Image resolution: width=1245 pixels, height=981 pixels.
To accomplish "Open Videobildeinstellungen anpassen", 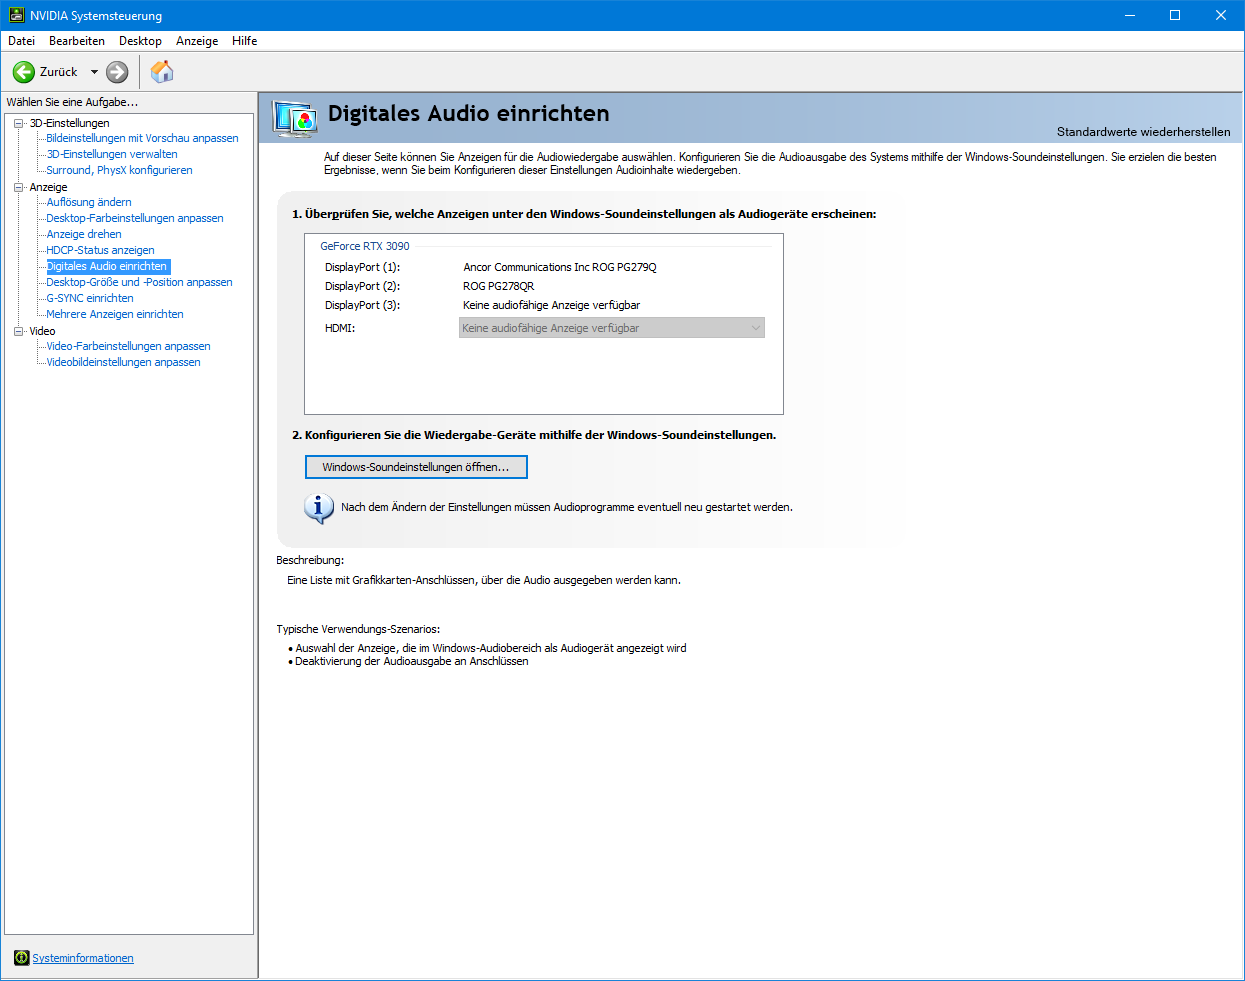I will (x=124, y=362).
